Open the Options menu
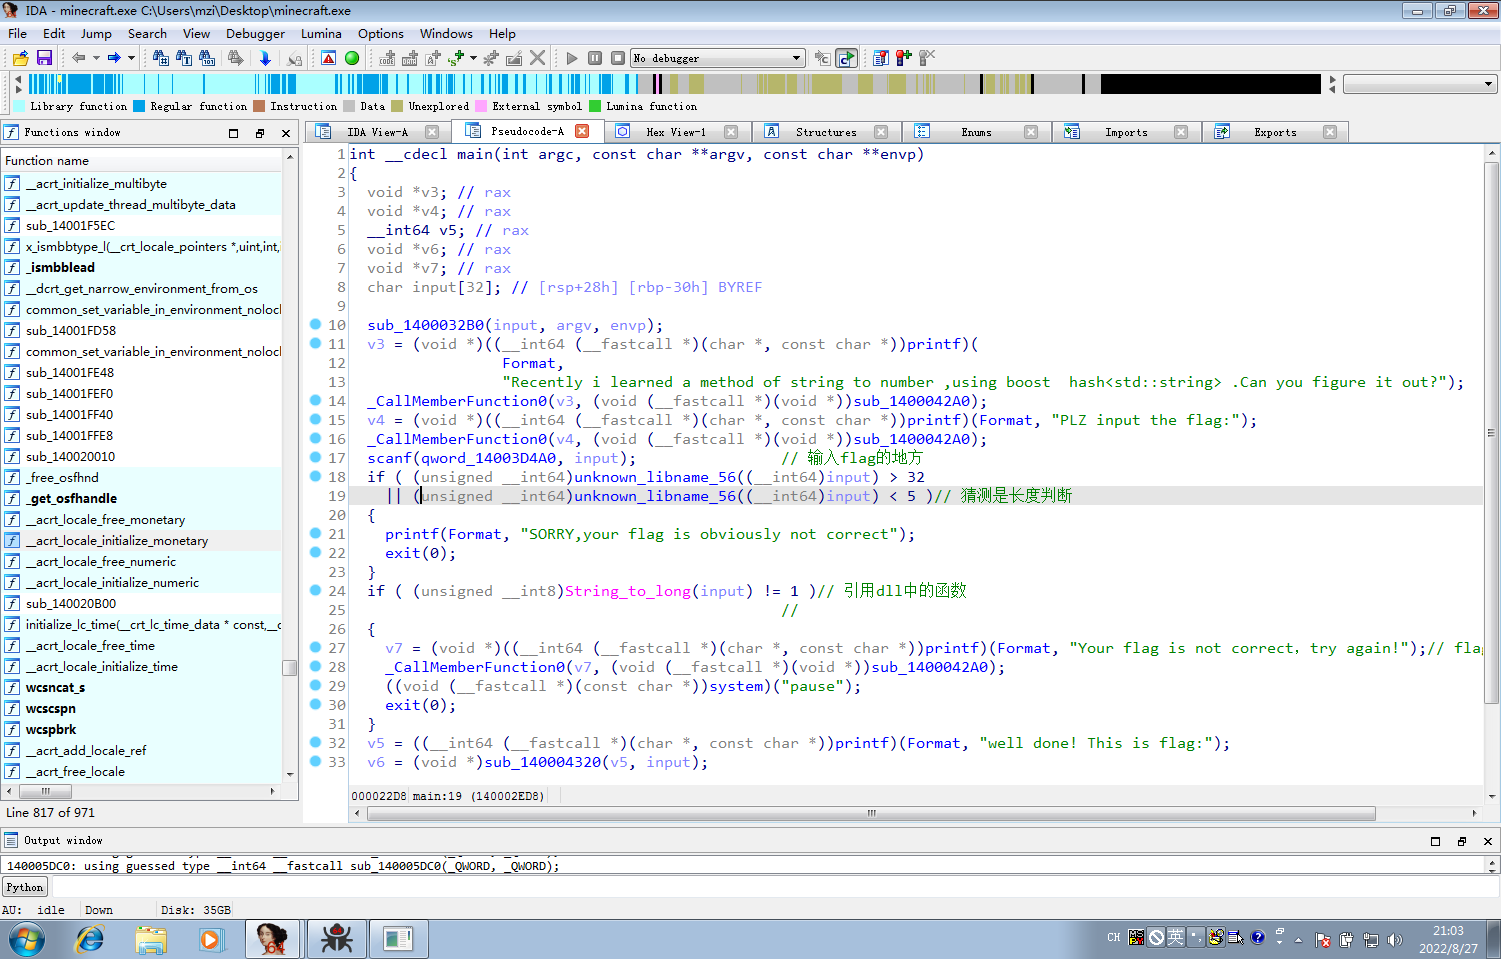This screenshot has height=959, width=1501. click(381, 33)
